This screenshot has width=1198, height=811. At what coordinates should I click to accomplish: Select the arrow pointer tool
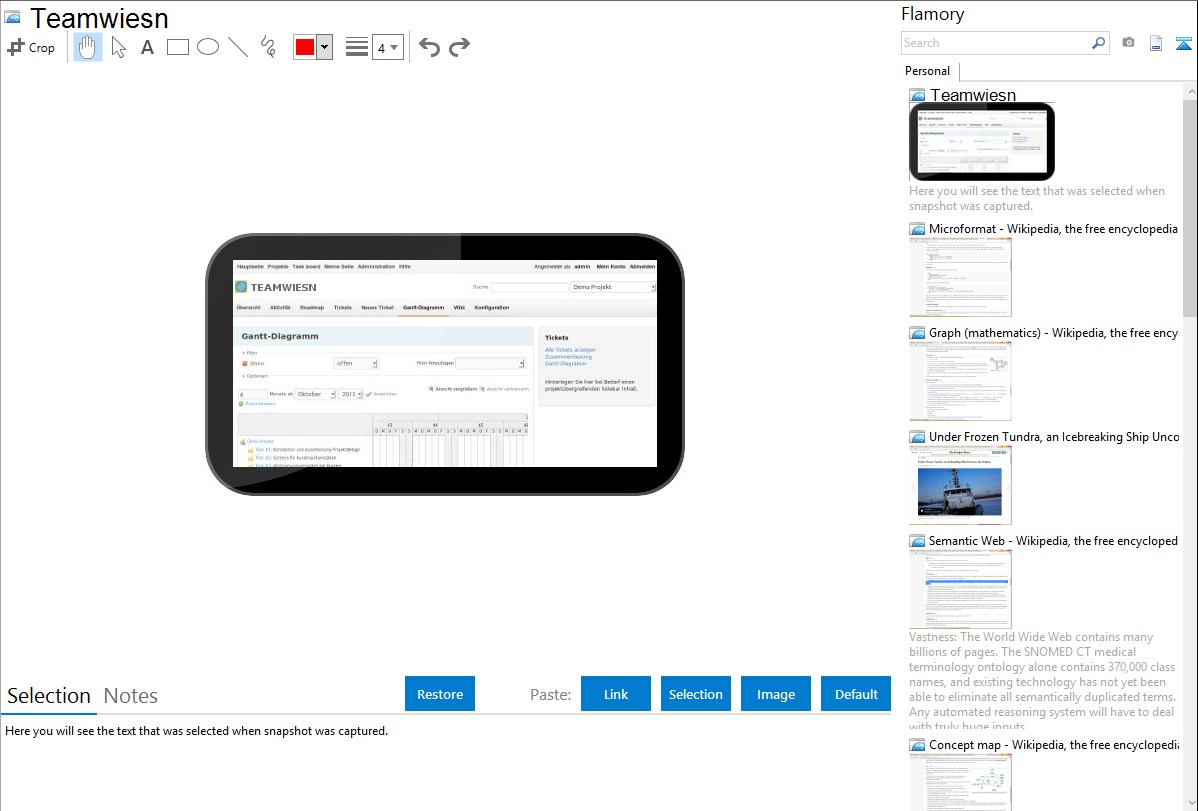tap(118, 47)
